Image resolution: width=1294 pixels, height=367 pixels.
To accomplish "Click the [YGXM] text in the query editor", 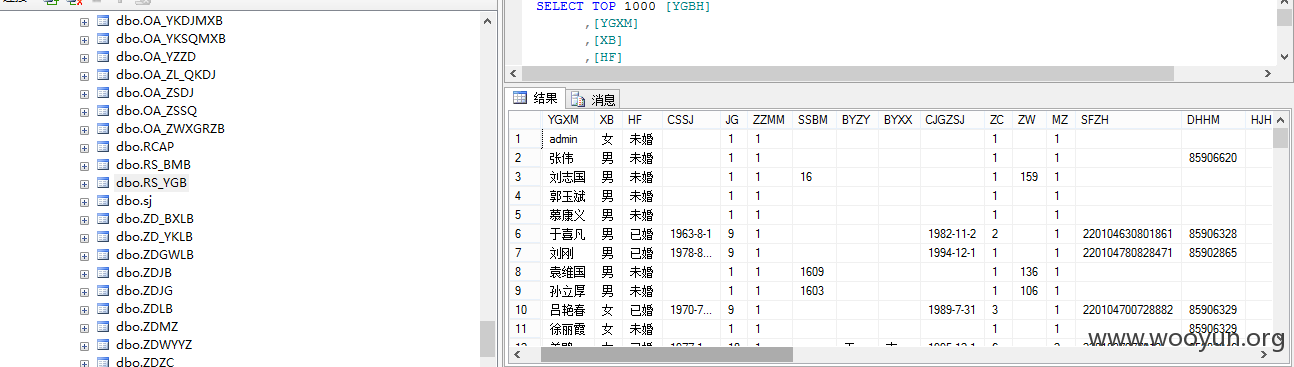I will 616,23.
